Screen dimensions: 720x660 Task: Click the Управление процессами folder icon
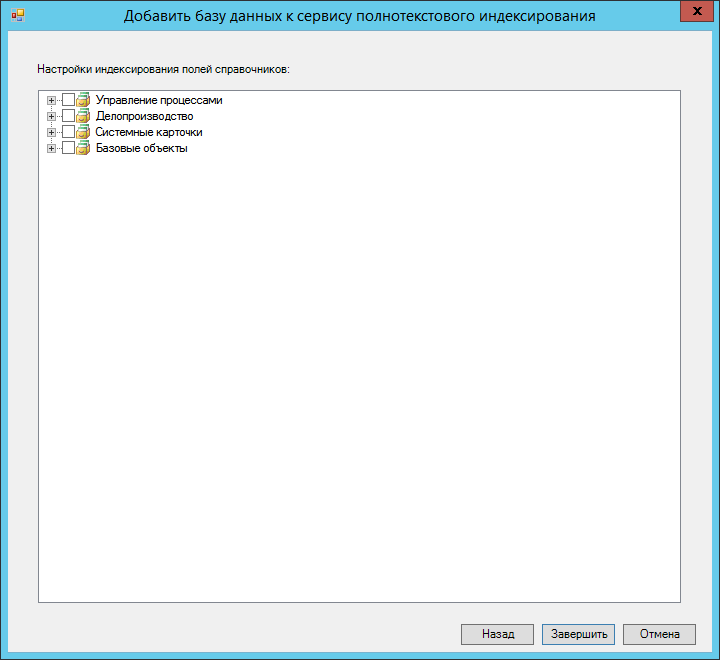[83, 100]
